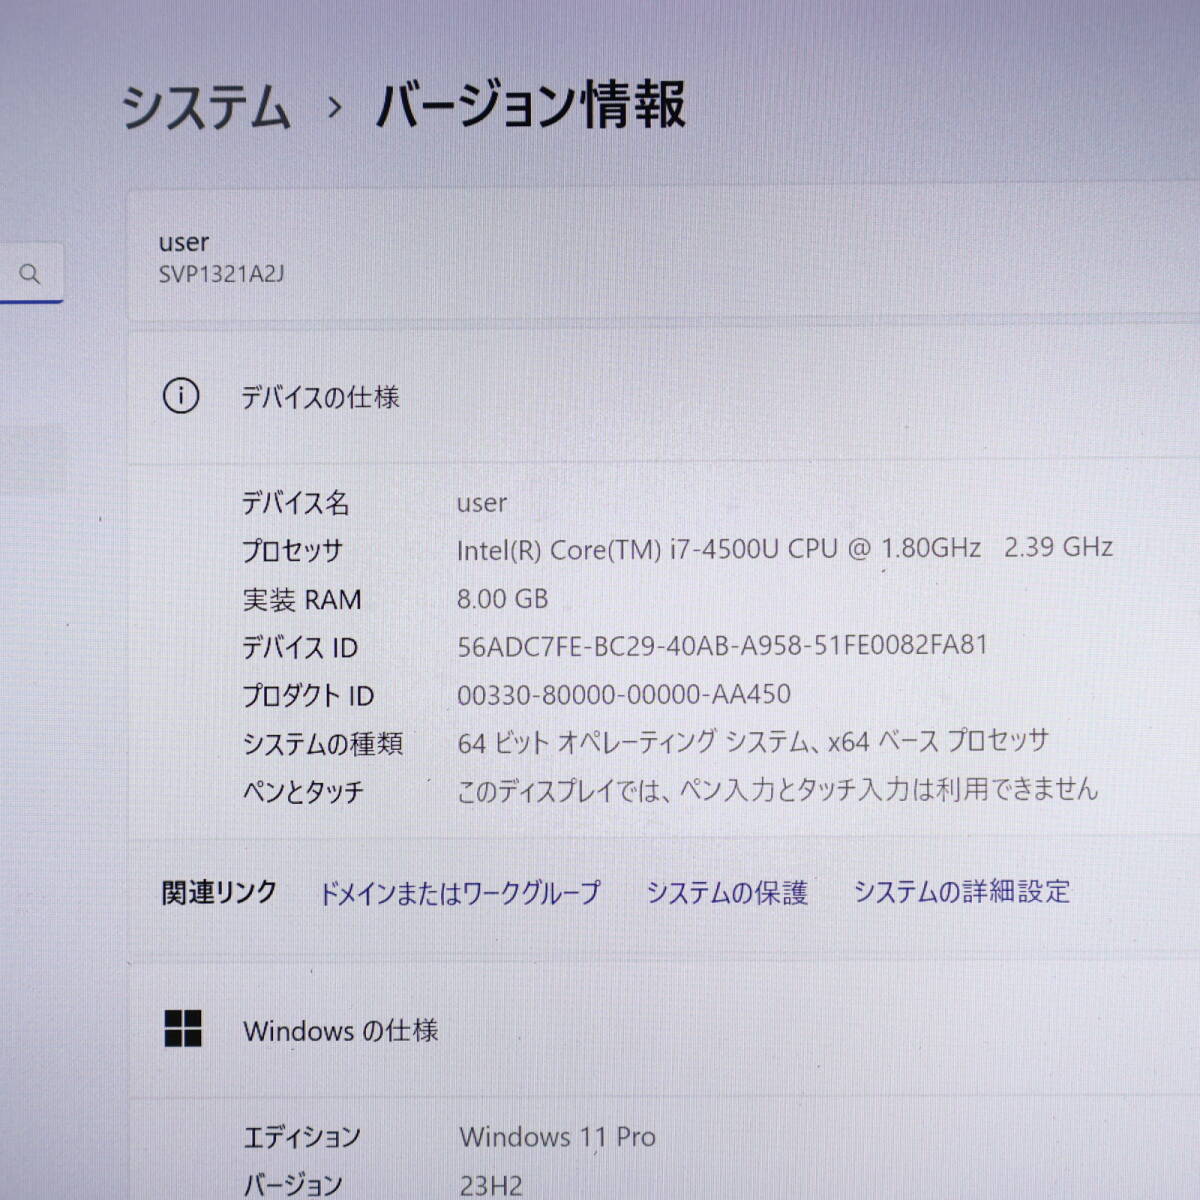The width and height of the screenshot is (1200, 1200).
Task: Click the search magnifier icon
Action: pos(30,273)
